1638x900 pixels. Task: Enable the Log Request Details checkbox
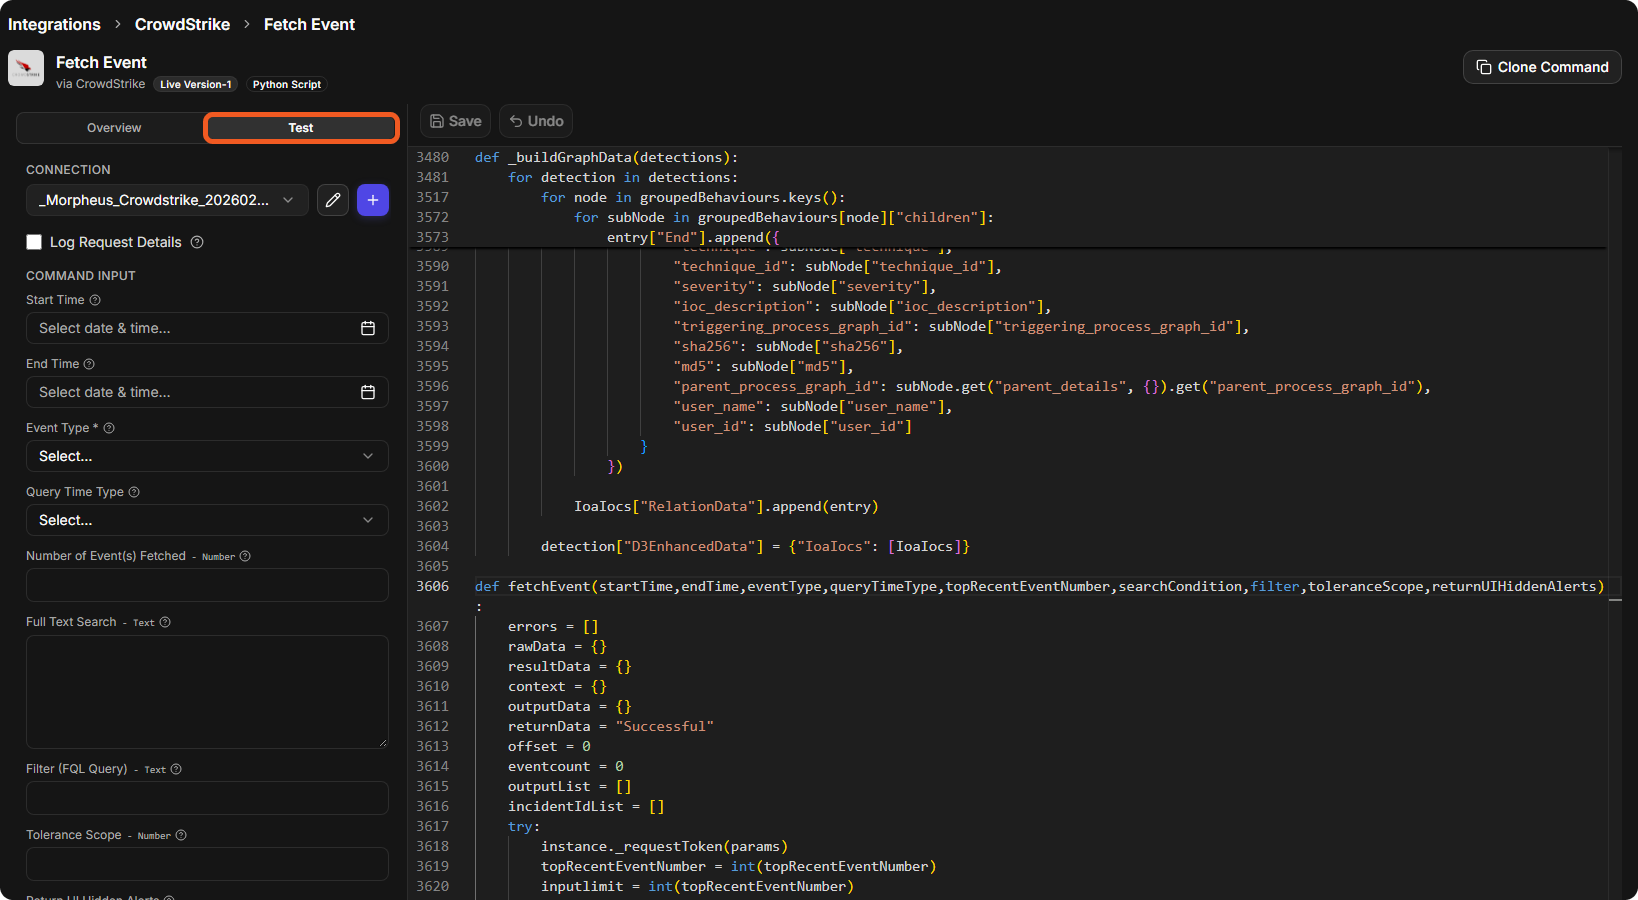[x=34, y=242]
